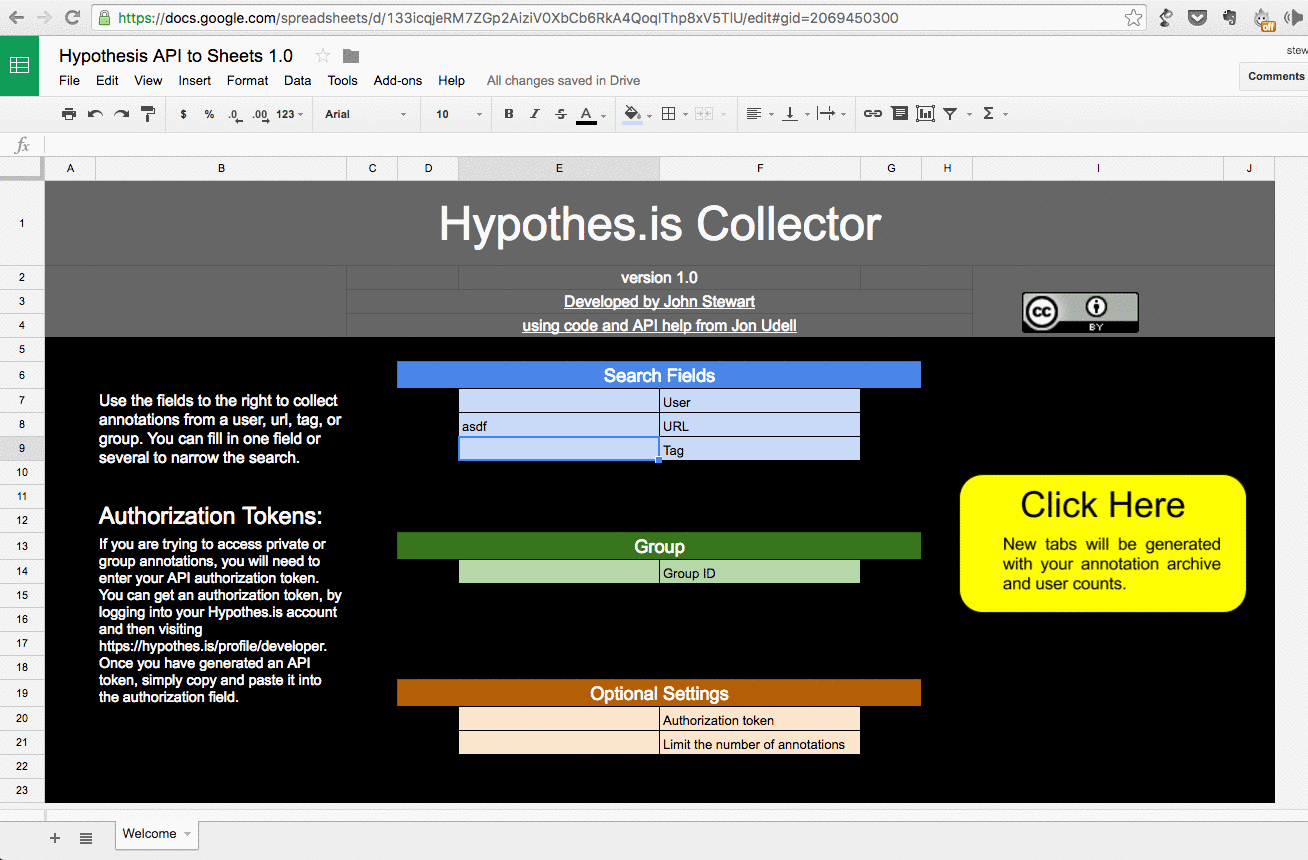Screen dimensions: 1308x860
Task: Click the Evernote elephant extension icon
Action: pos(1229,17)
